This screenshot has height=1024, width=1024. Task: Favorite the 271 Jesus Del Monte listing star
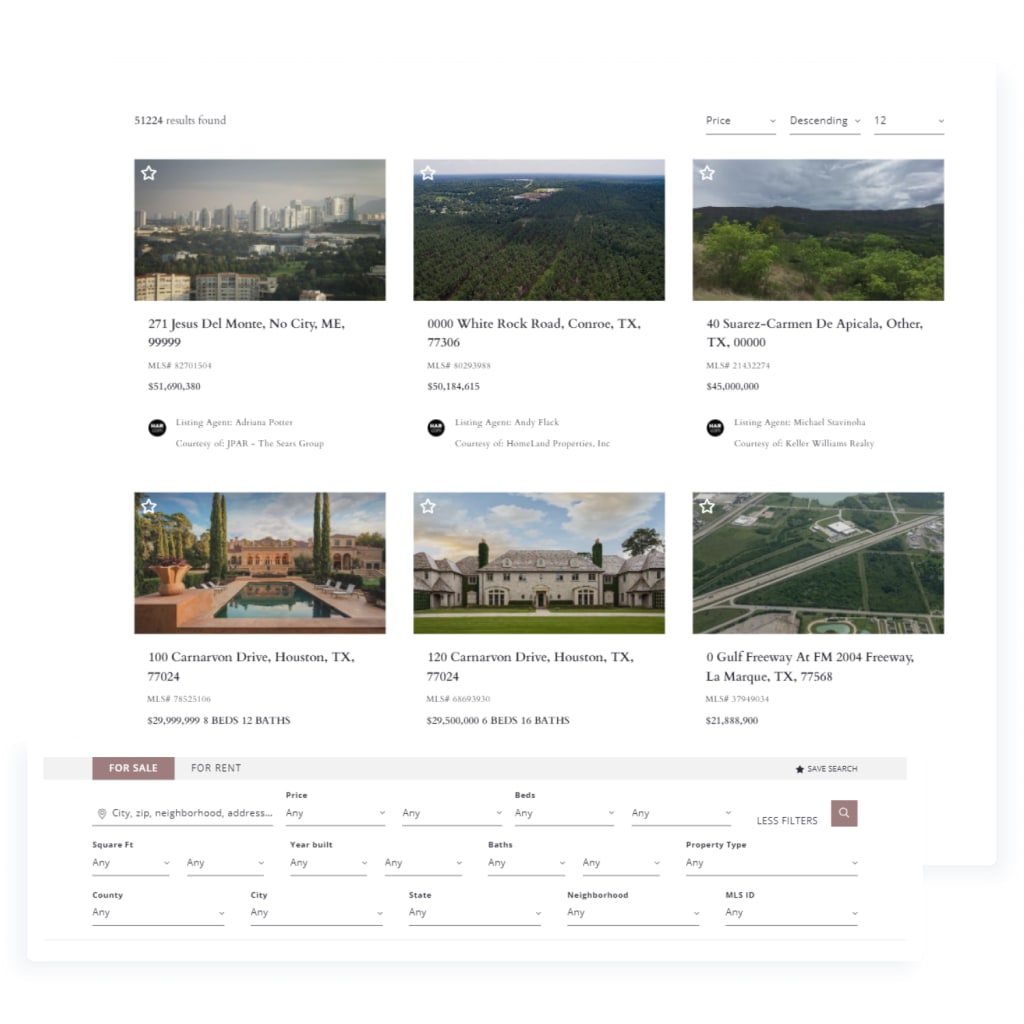coord(148,172)
